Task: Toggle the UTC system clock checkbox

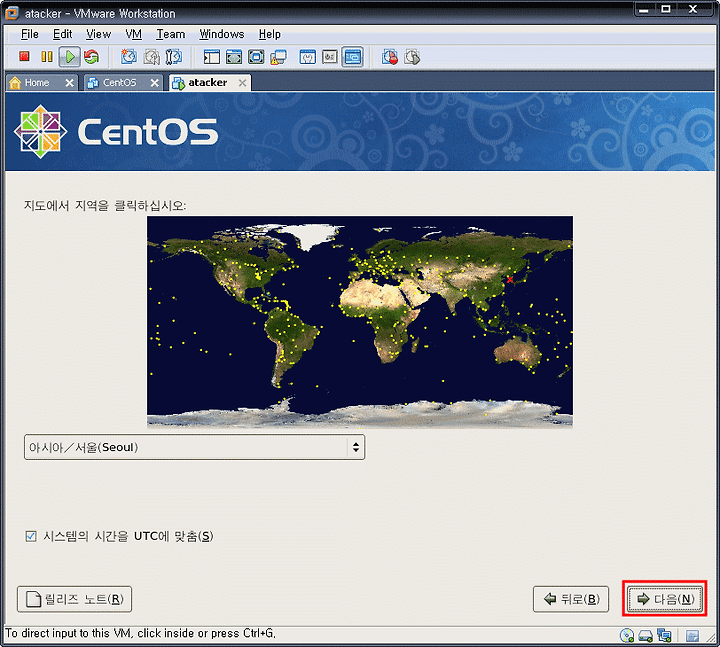Action: 31,536
